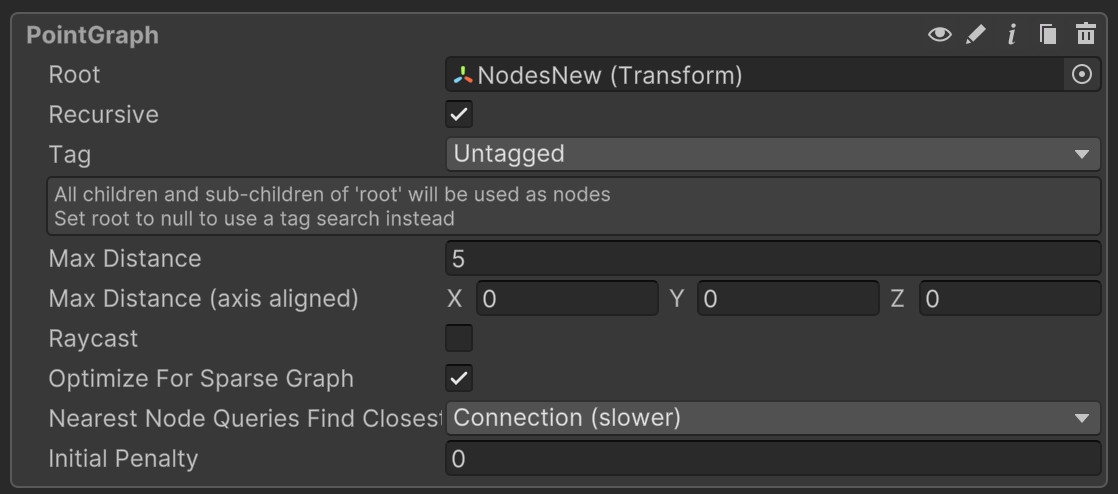Delete the PointGraph using trash icon

pyautogui.click(x=1085, y=35)
